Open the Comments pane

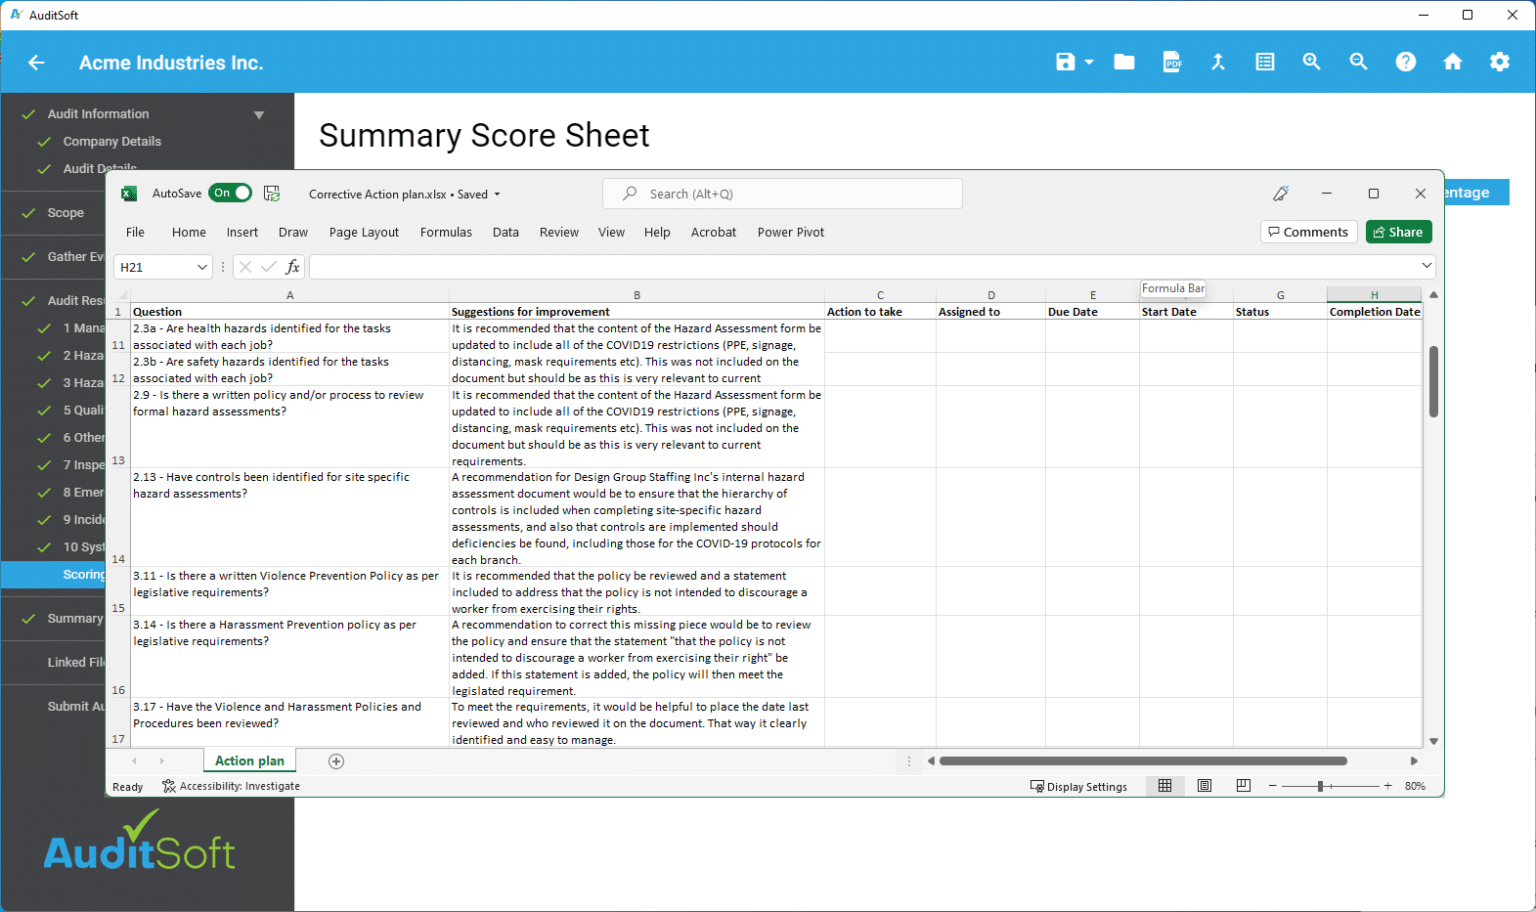click(x=1308, y=231)
